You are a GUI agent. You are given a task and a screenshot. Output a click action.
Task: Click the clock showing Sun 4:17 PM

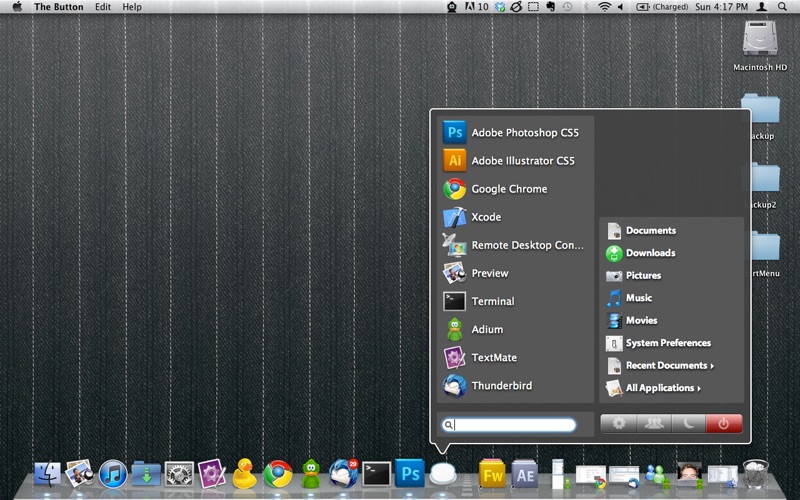pyautogui.click(x=721, y=7)
